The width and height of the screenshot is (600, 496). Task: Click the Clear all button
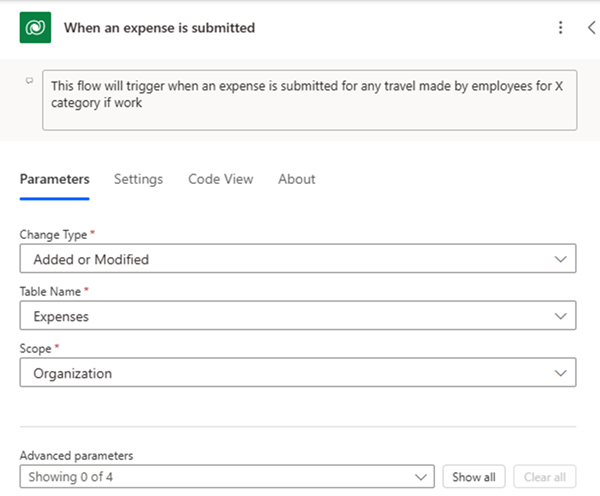(545, 477)
